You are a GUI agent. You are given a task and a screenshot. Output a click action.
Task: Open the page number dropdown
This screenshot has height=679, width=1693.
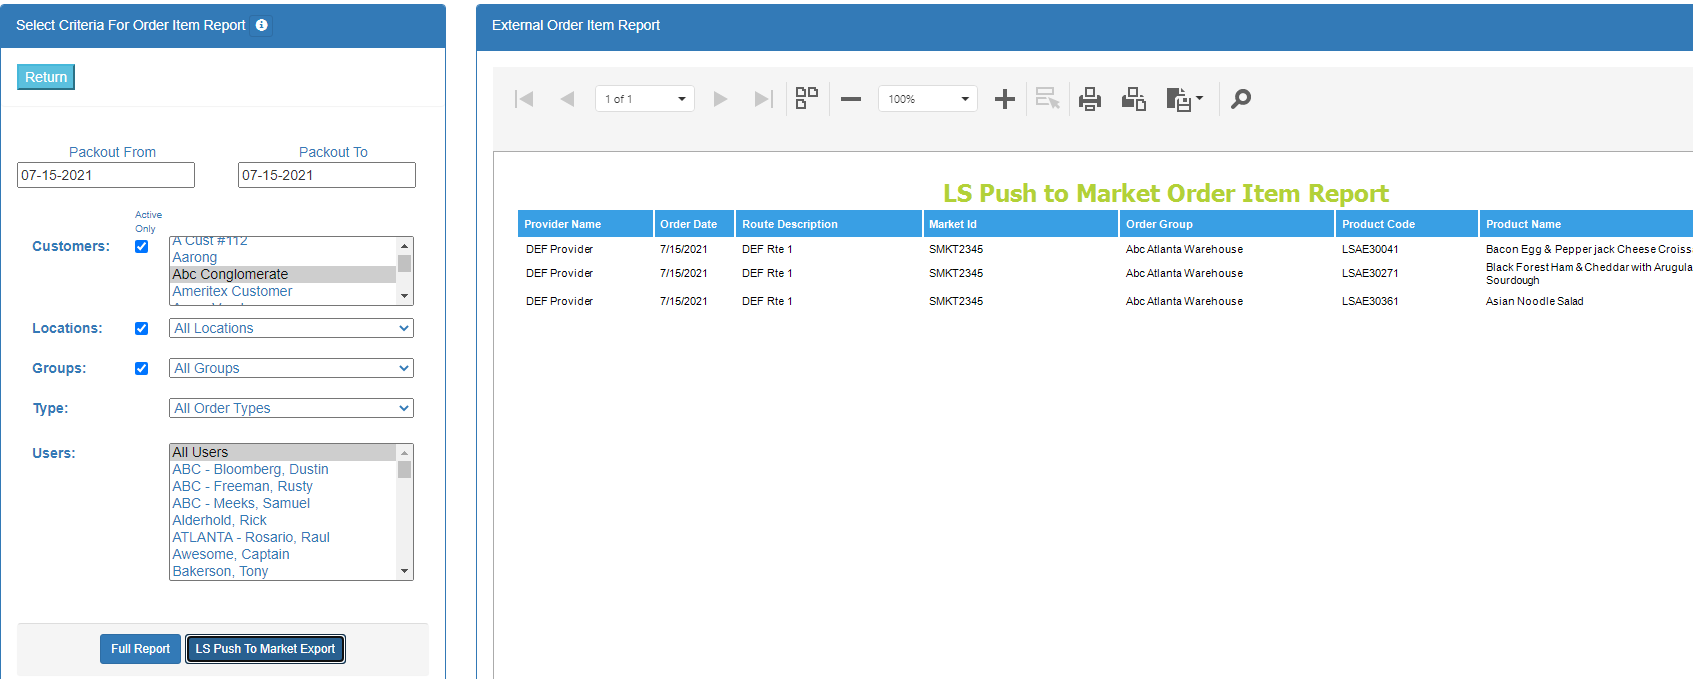pyautogui.click(x=645, y=99)
